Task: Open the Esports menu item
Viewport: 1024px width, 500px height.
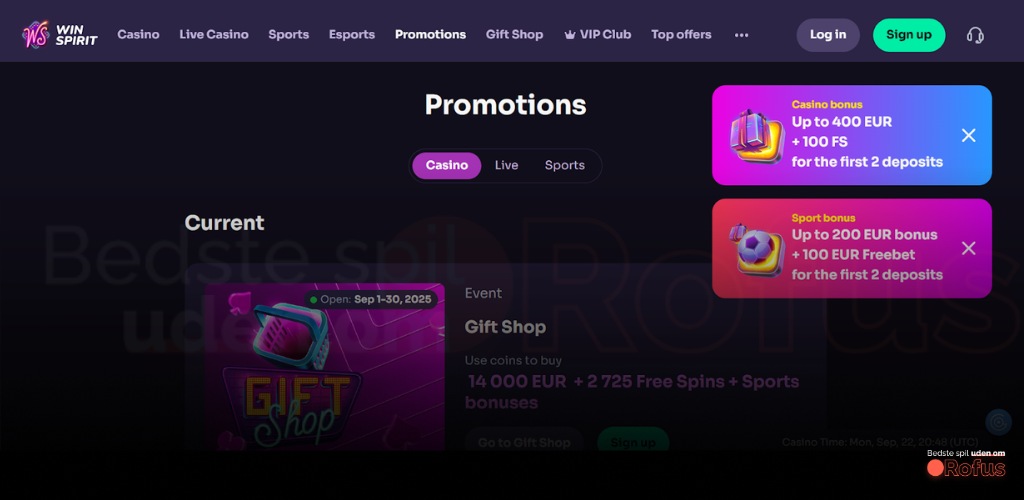Action: [x=352, y=35]
